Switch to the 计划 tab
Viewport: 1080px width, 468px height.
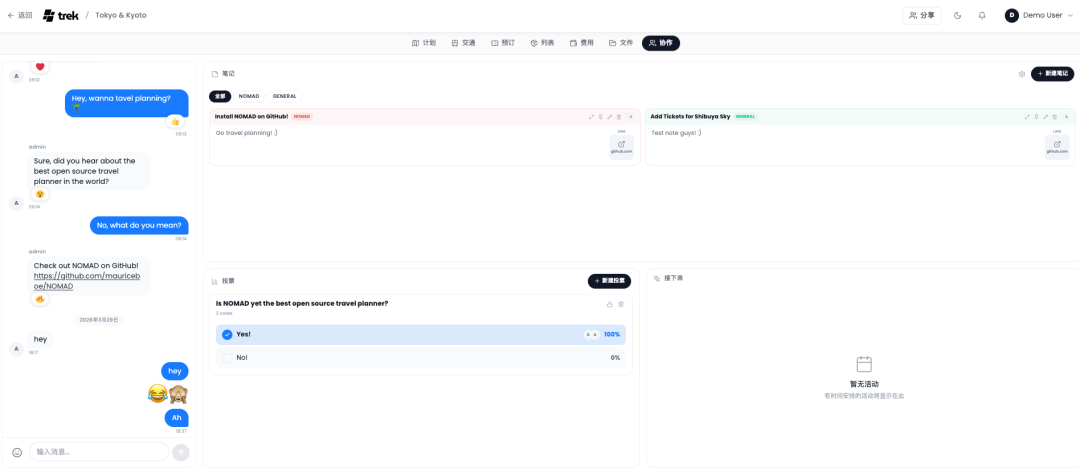[424, 43]
